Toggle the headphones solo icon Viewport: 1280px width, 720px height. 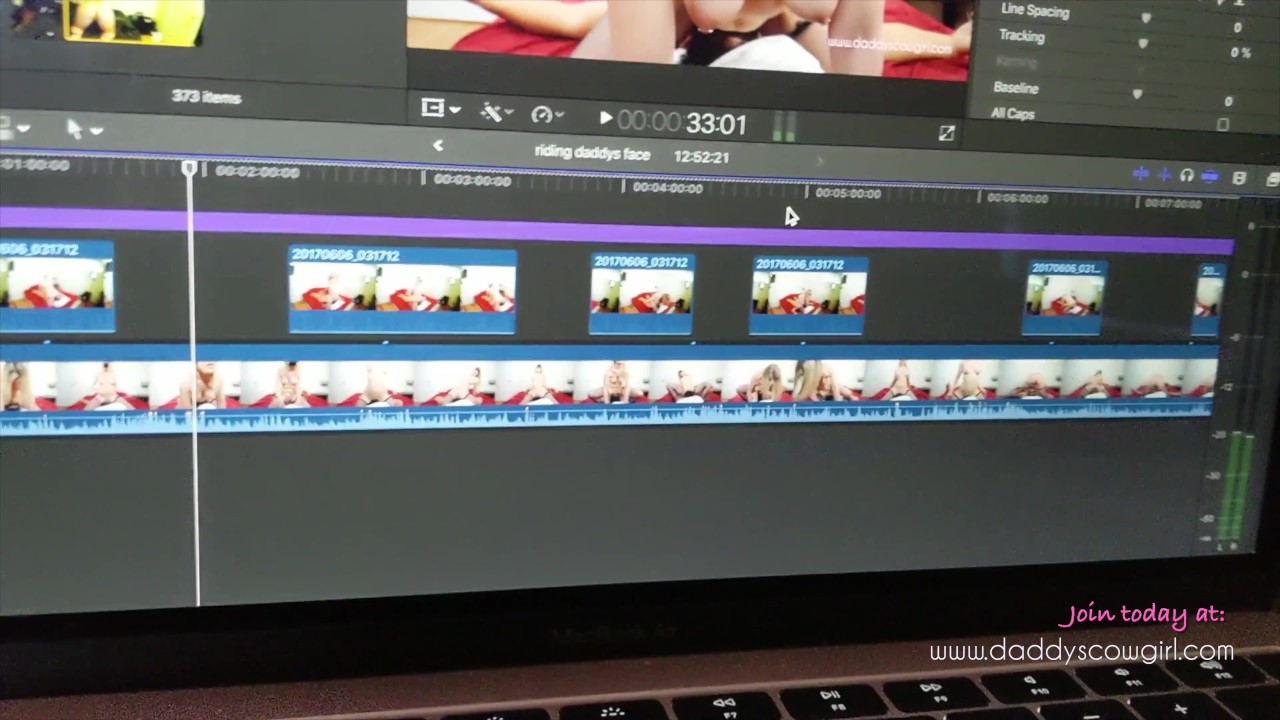[x=1187, y=176]
